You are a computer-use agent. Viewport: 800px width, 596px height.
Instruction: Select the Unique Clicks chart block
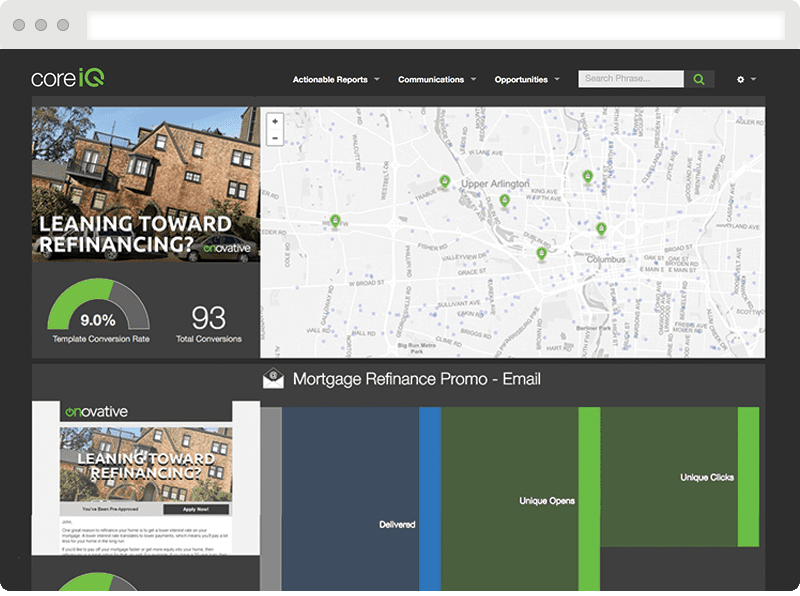point(669,477)
